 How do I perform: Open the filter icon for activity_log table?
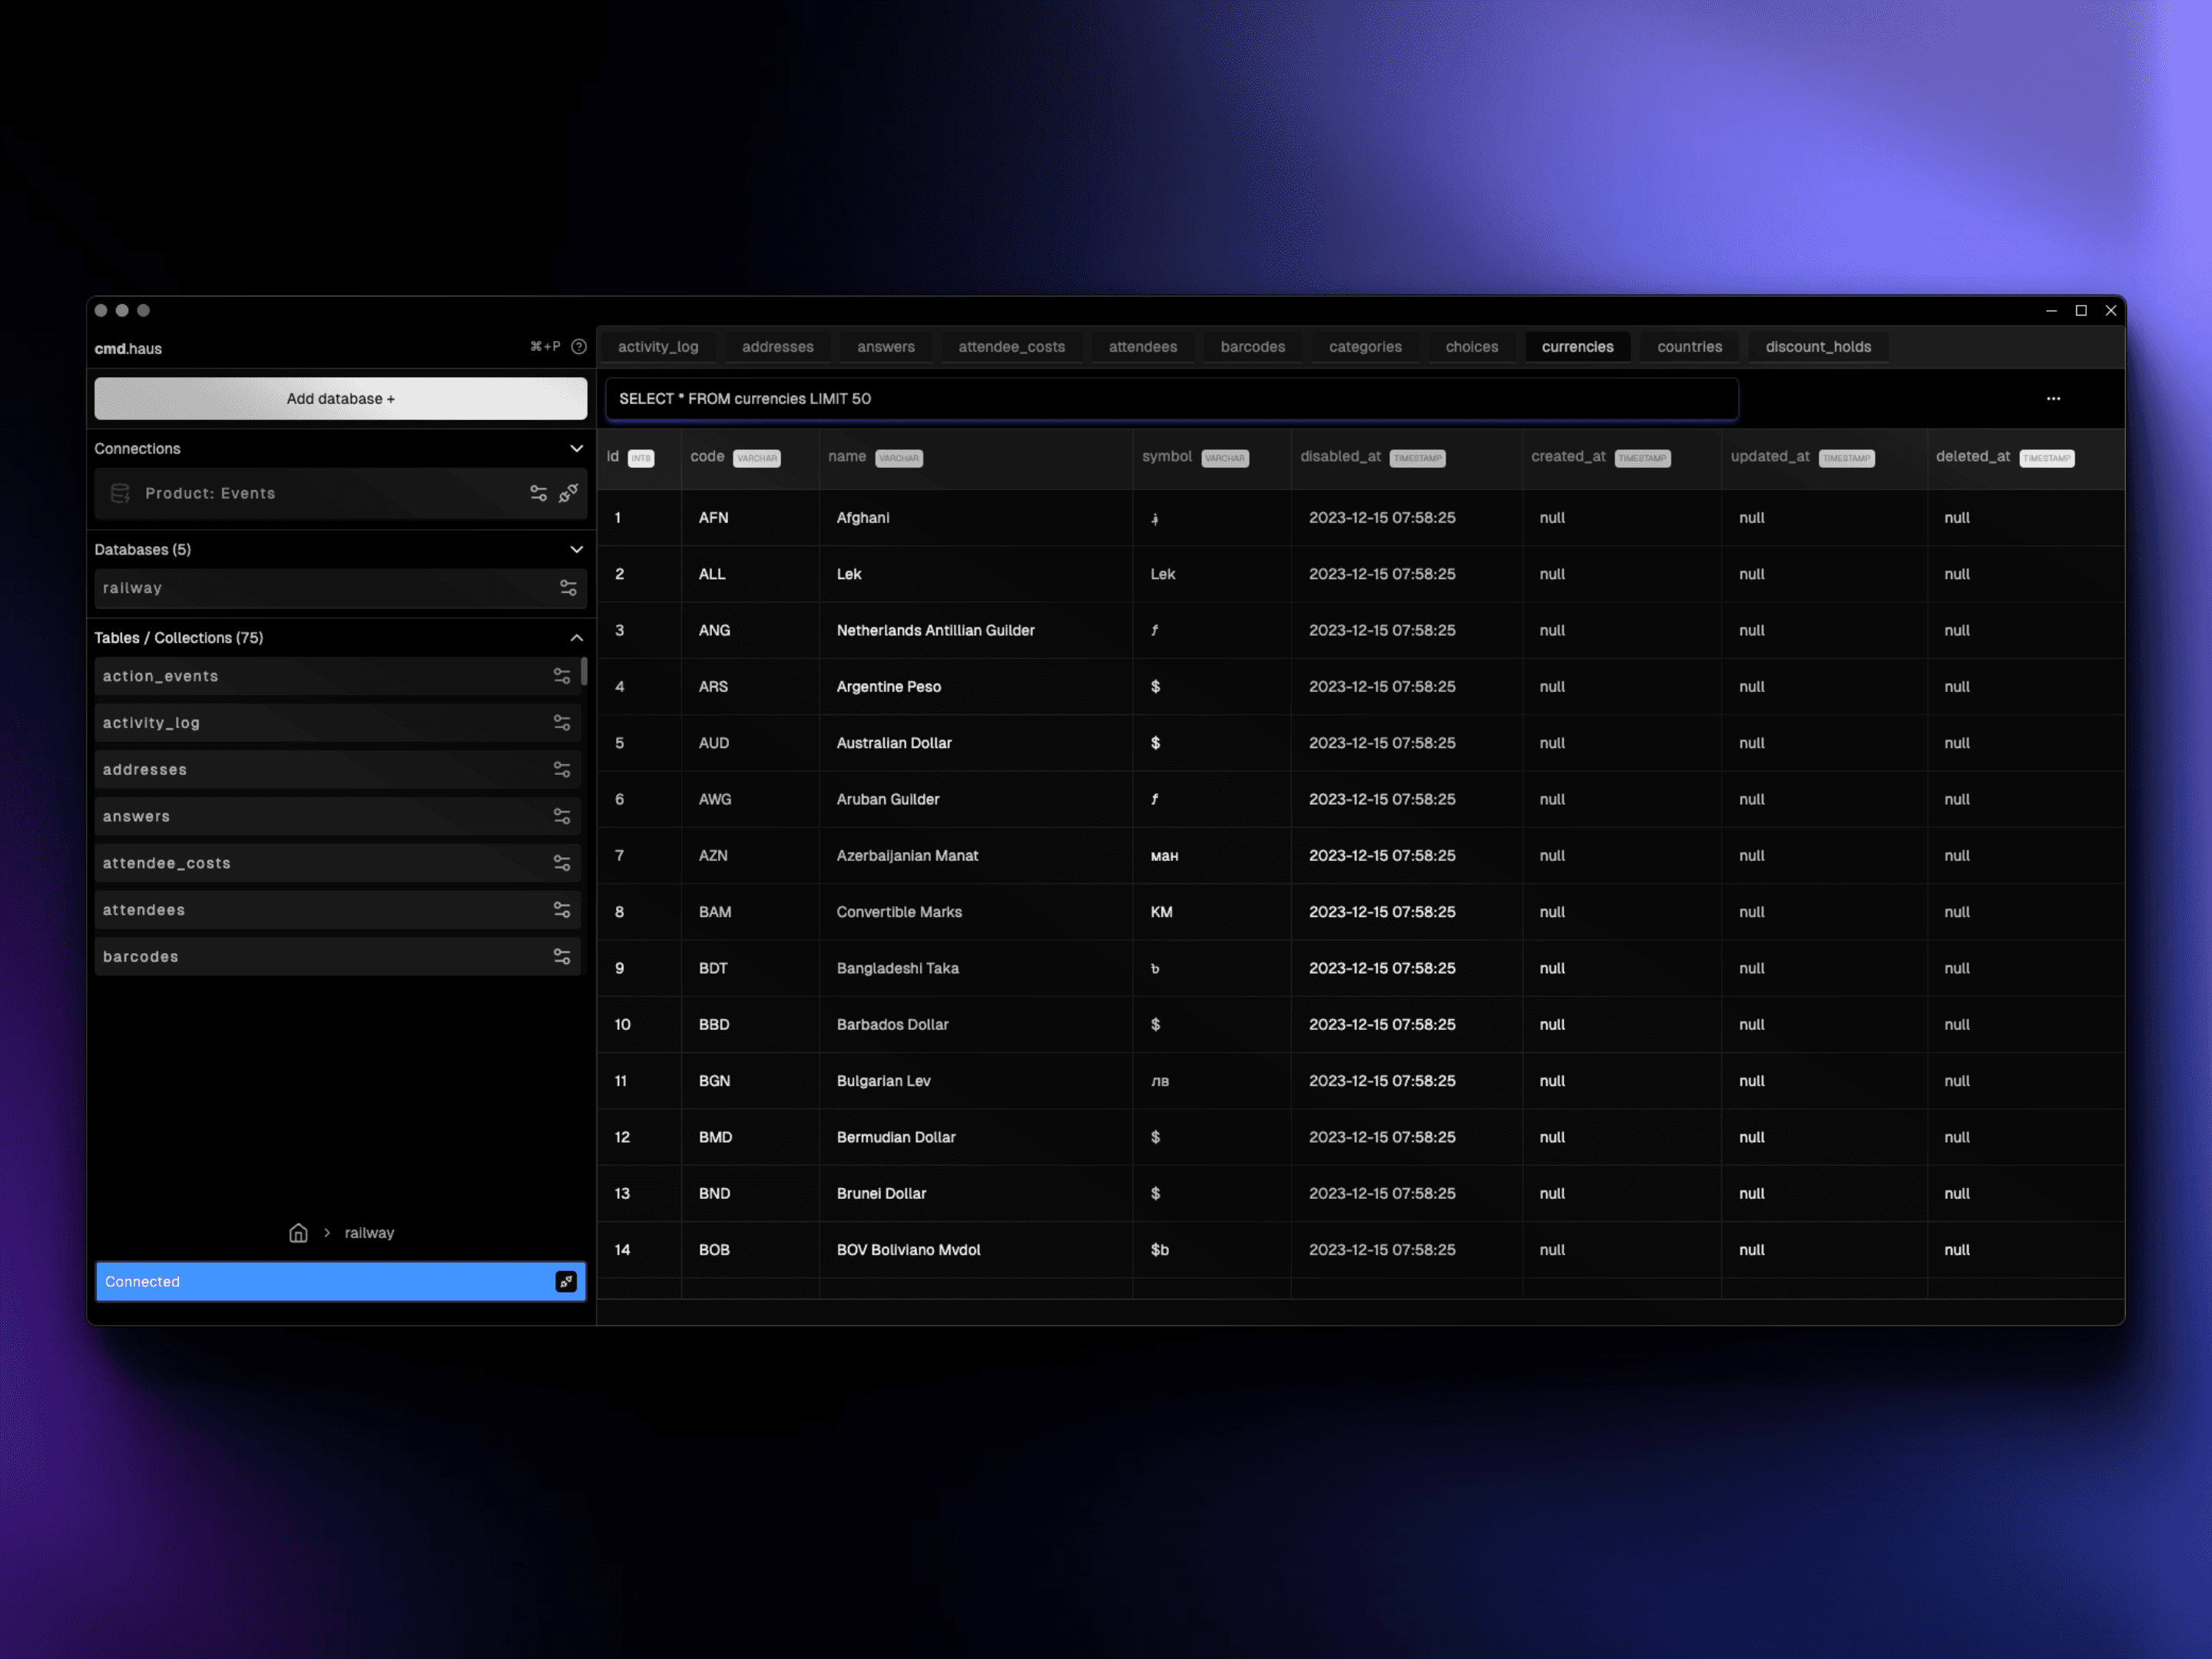point(562,722)
